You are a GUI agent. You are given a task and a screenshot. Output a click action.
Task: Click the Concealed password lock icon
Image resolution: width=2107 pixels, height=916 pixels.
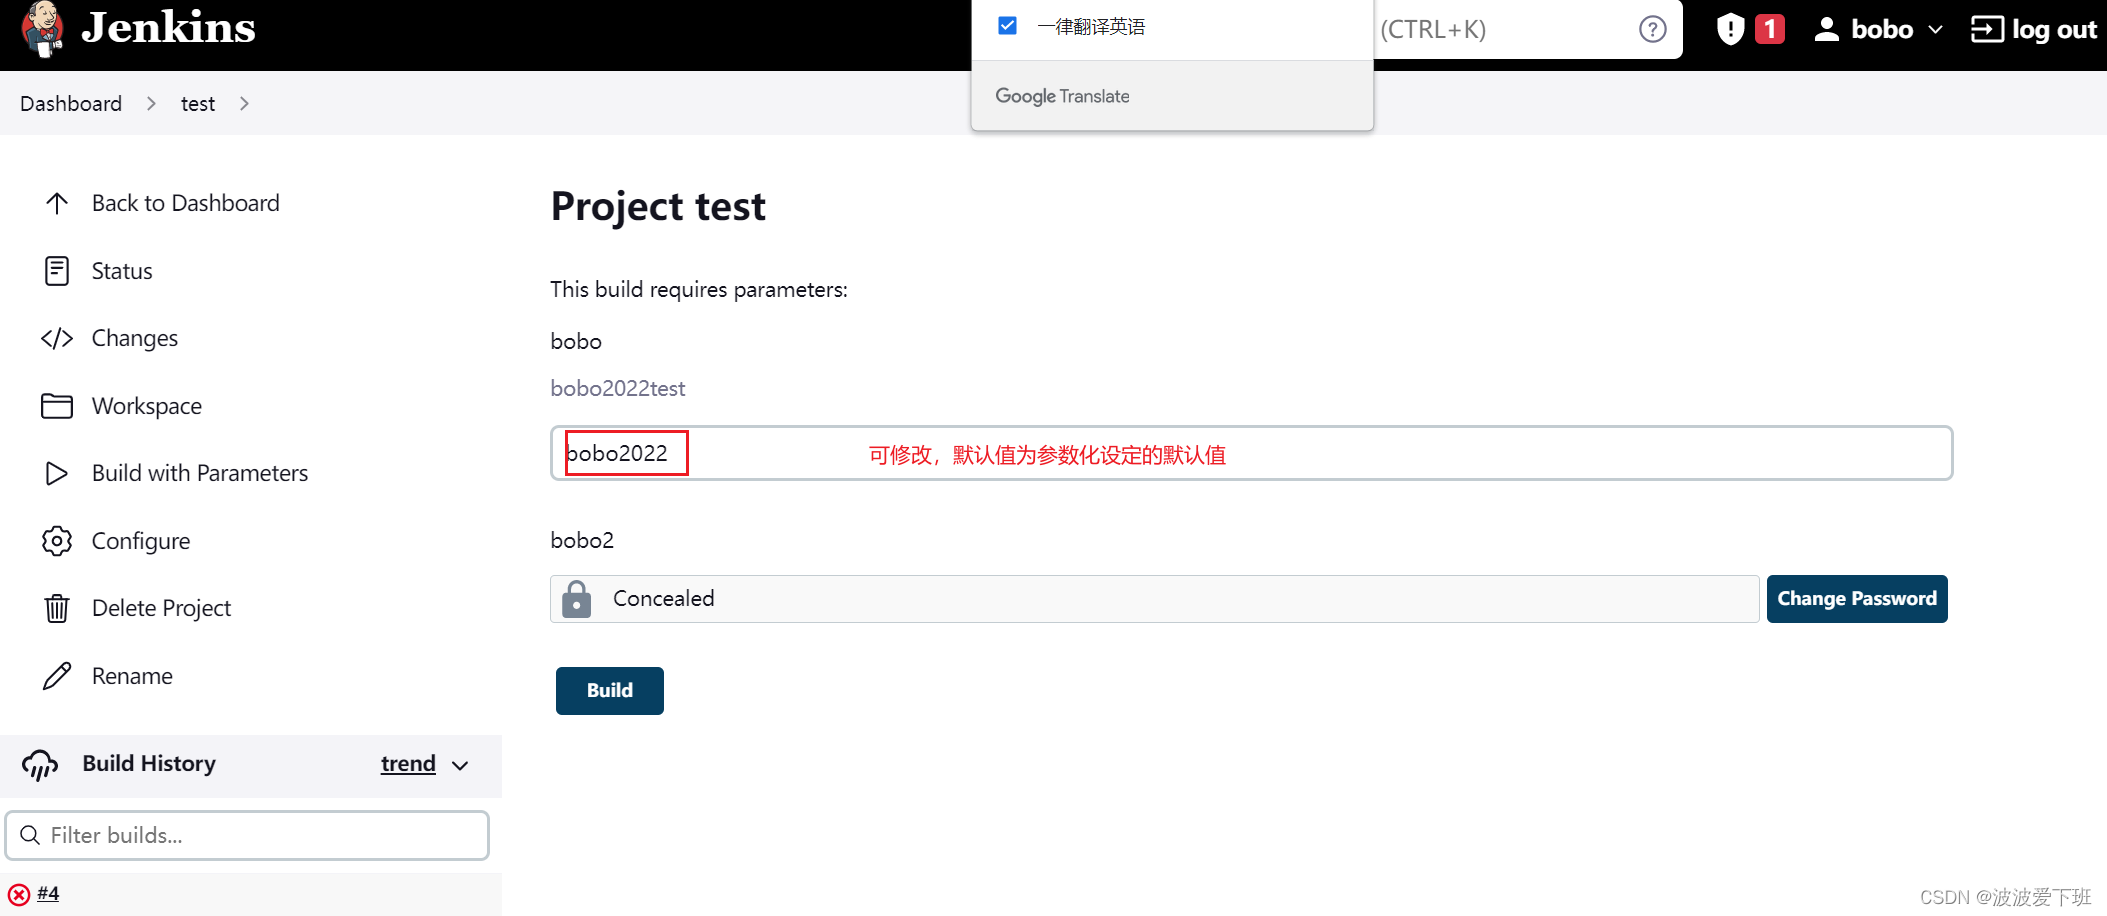[577, 598]
